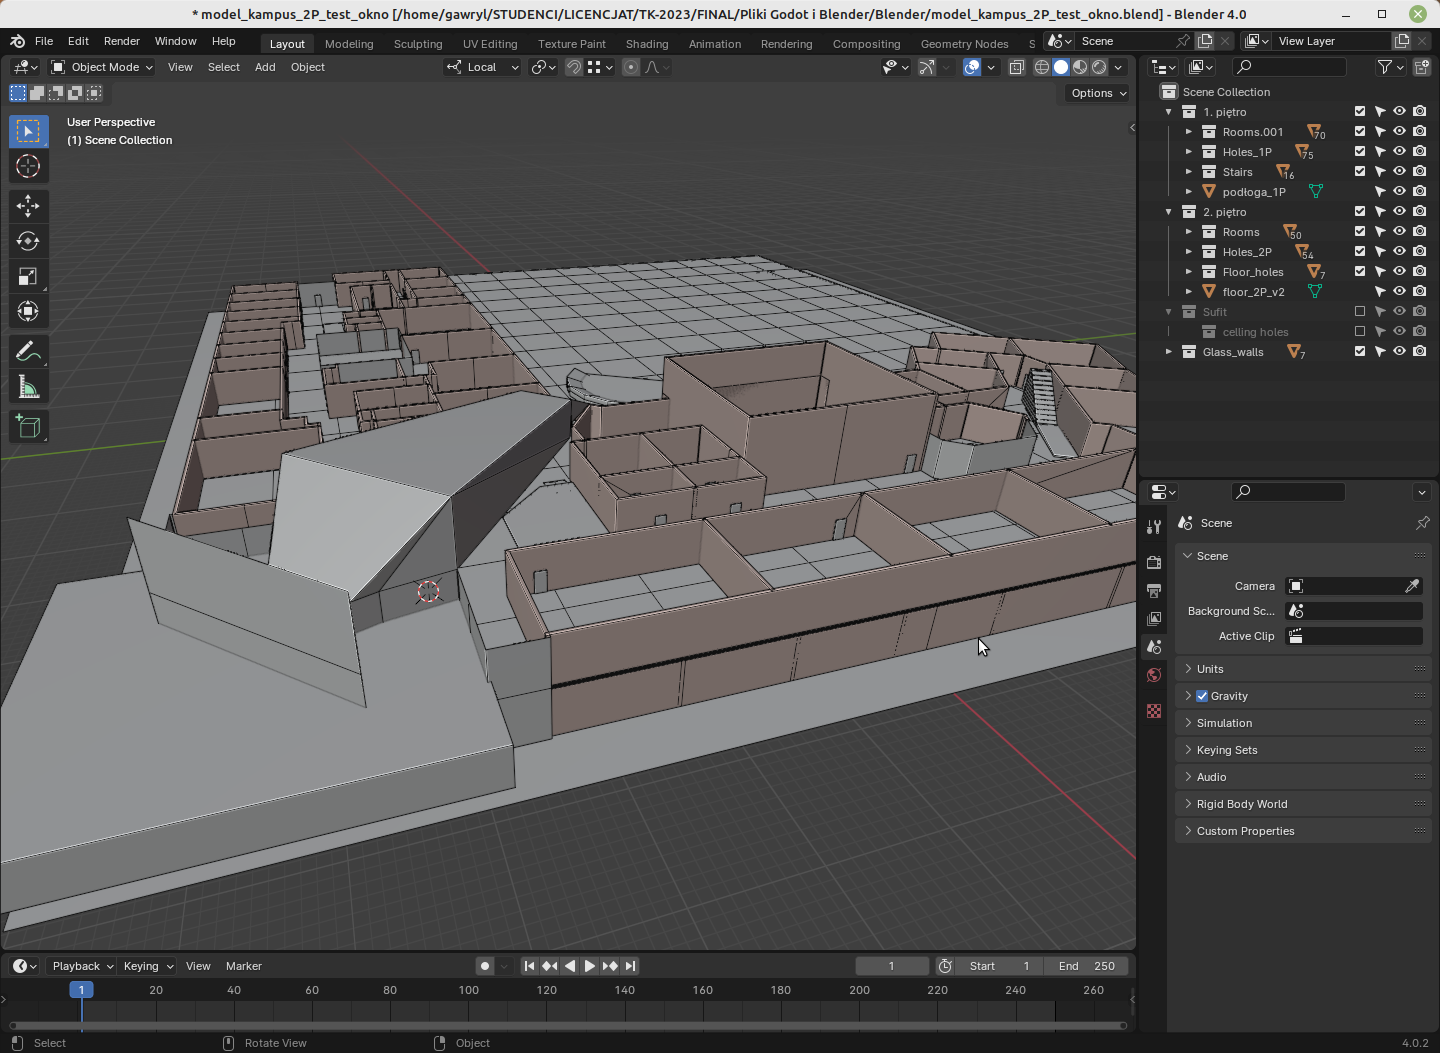Open the Render menu

coord(122,41)
